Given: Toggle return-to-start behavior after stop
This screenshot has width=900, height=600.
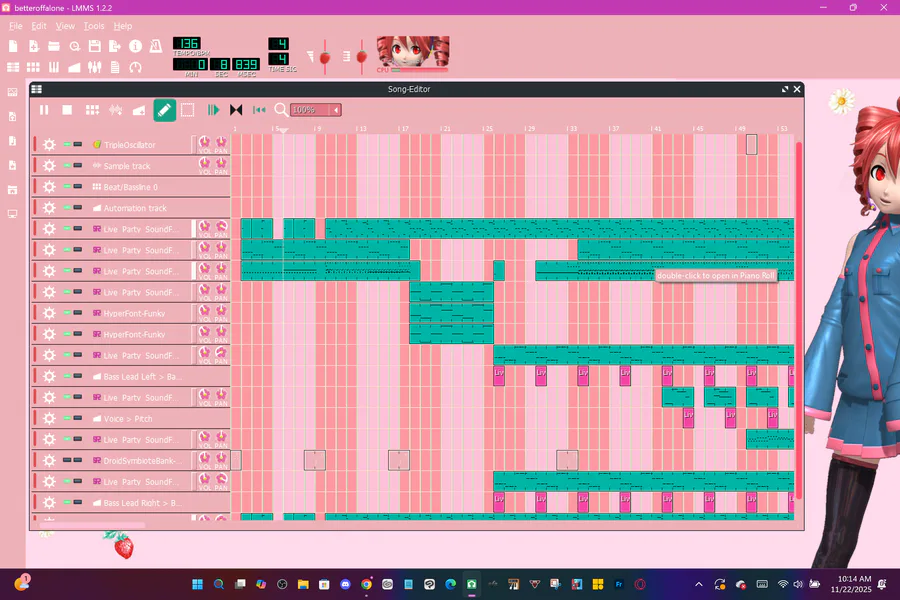Looking at the screenshot, I should (259, 110).
